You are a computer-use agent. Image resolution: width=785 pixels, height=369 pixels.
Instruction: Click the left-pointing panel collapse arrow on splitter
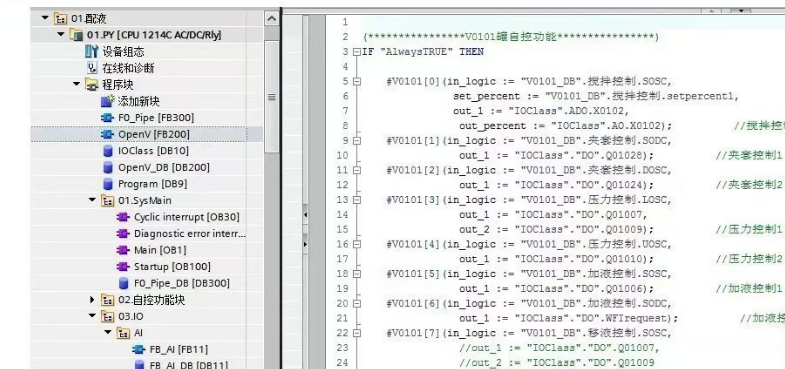(x=305, y=215)
